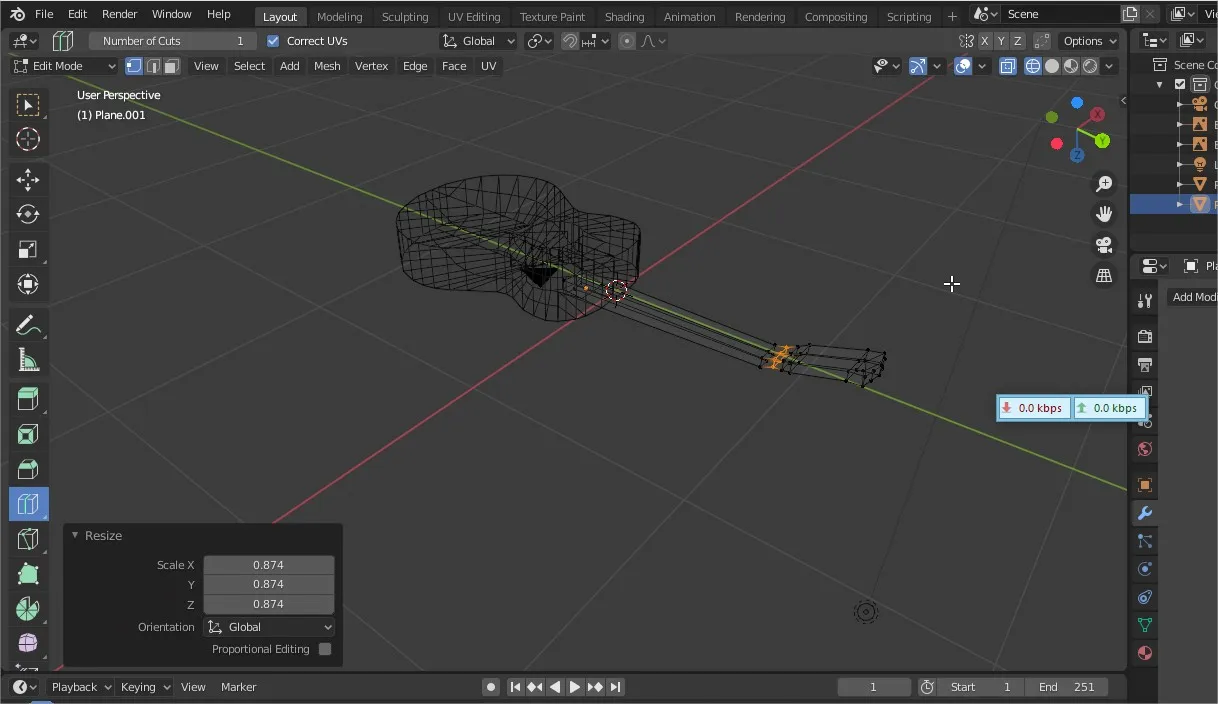Select the Inset Faces tool
This screenshot has width=1218, height=704.
[x=28, y=434]
